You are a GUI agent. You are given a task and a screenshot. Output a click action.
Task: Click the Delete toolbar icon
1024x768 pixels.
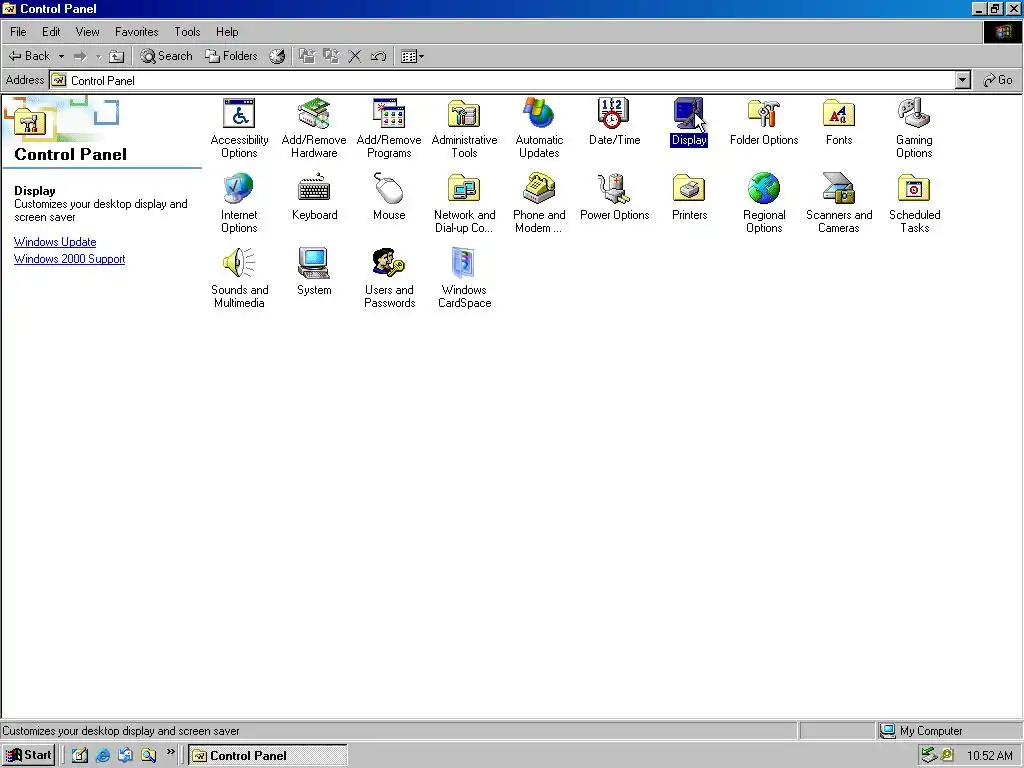coord(355,56)
